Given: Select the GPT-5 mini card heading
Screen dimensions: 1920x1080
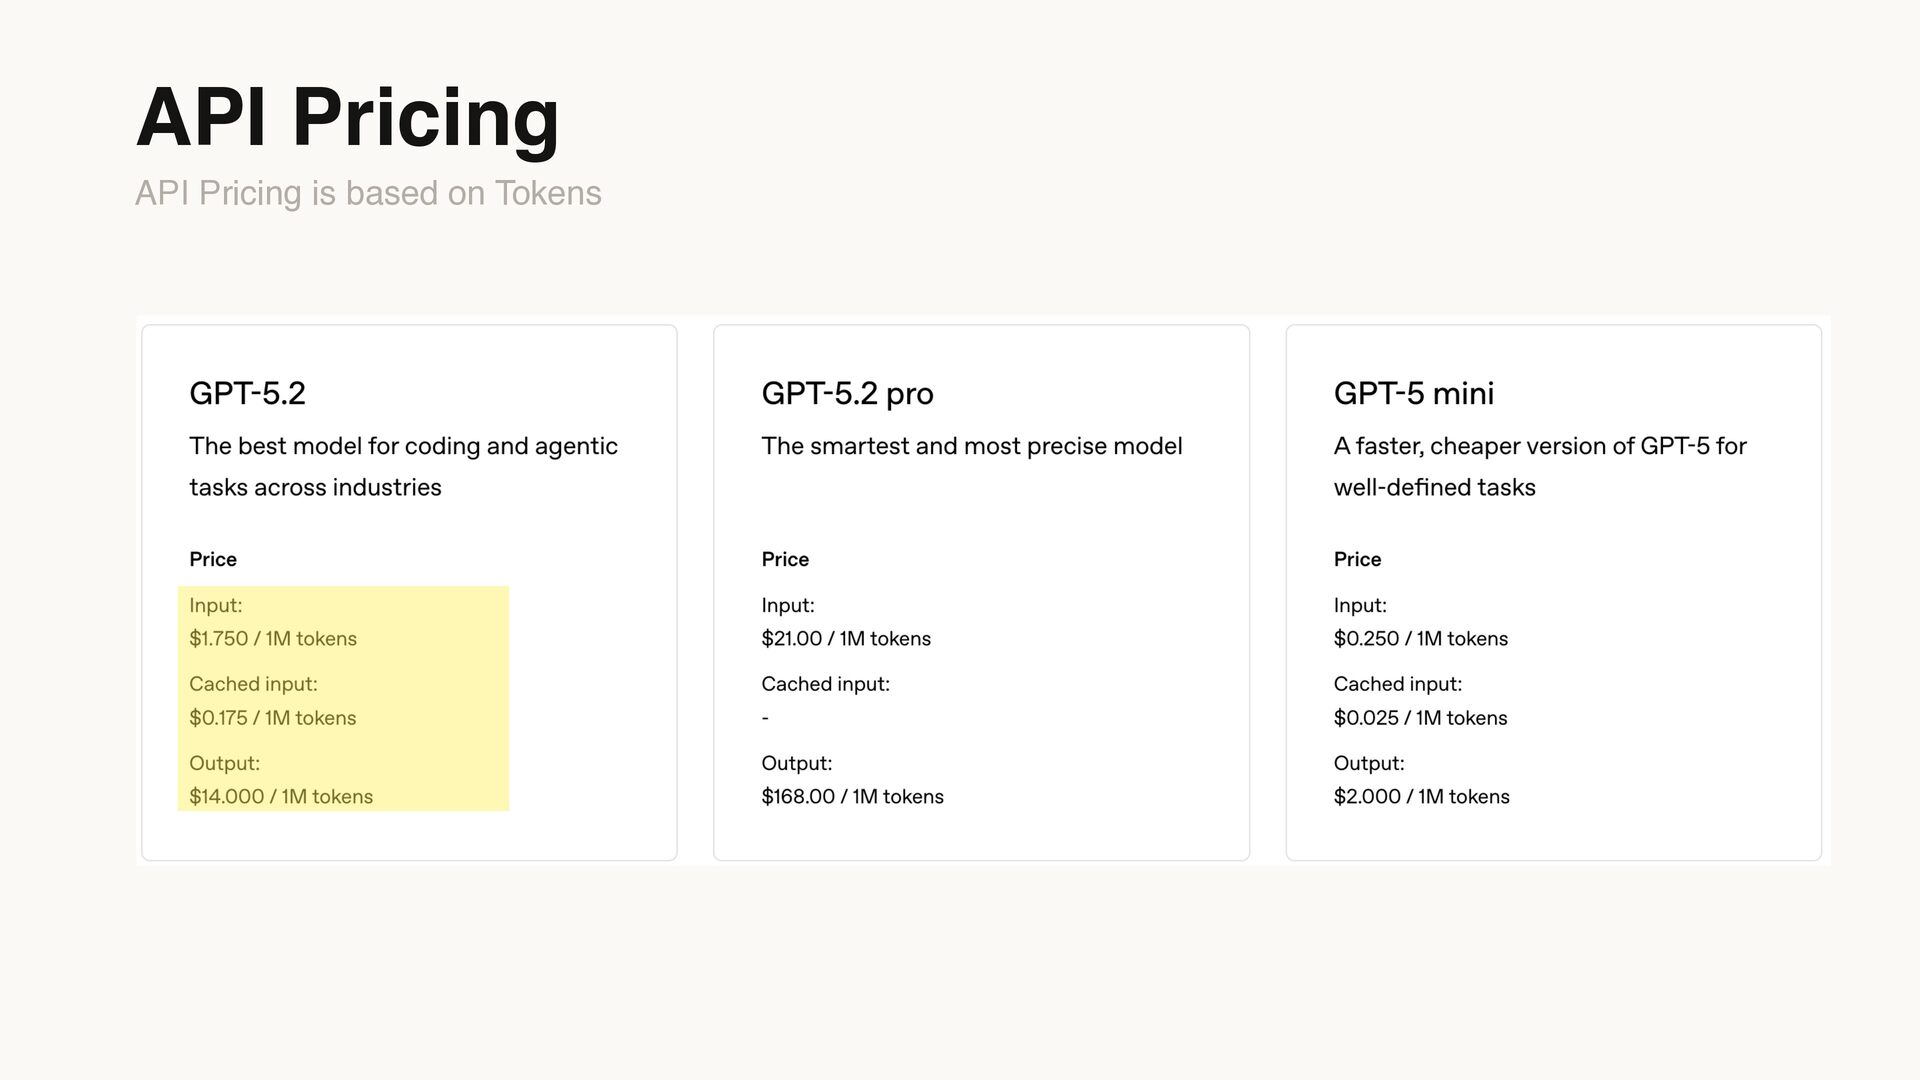Looking at the screenshot, I should point(1413,393).
